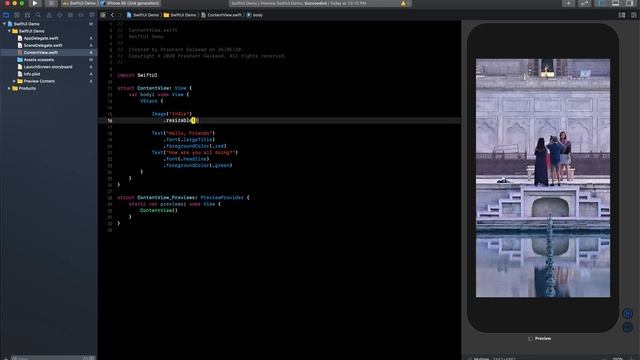Open the Find navigator magnifier icon
Viewport: 640px width, 360px height.
pos(38,15)
